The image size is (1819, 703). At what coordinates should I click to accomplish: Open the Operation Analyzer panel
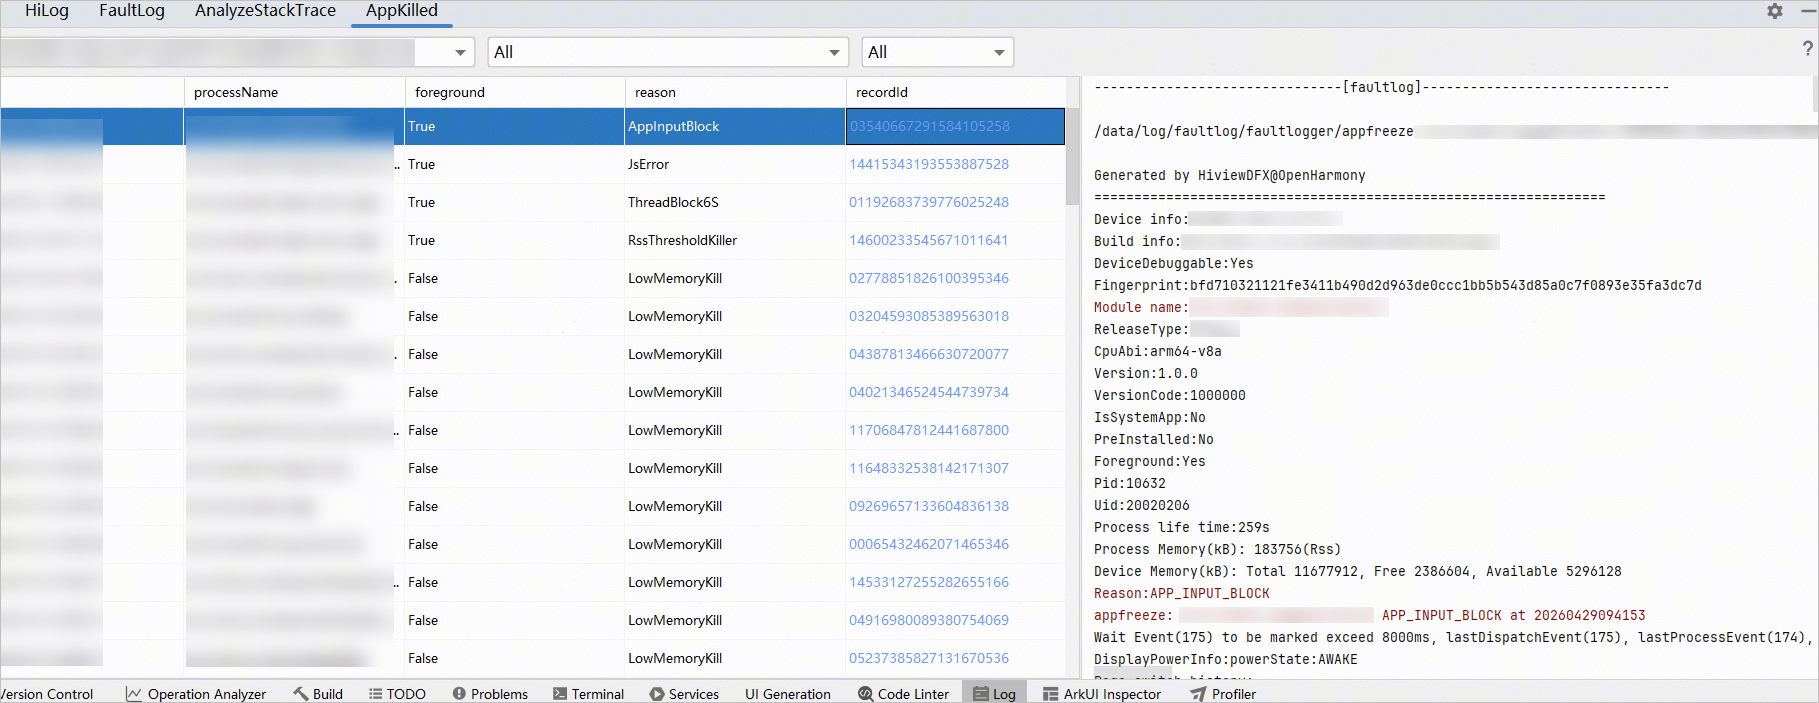click(196, 693)
